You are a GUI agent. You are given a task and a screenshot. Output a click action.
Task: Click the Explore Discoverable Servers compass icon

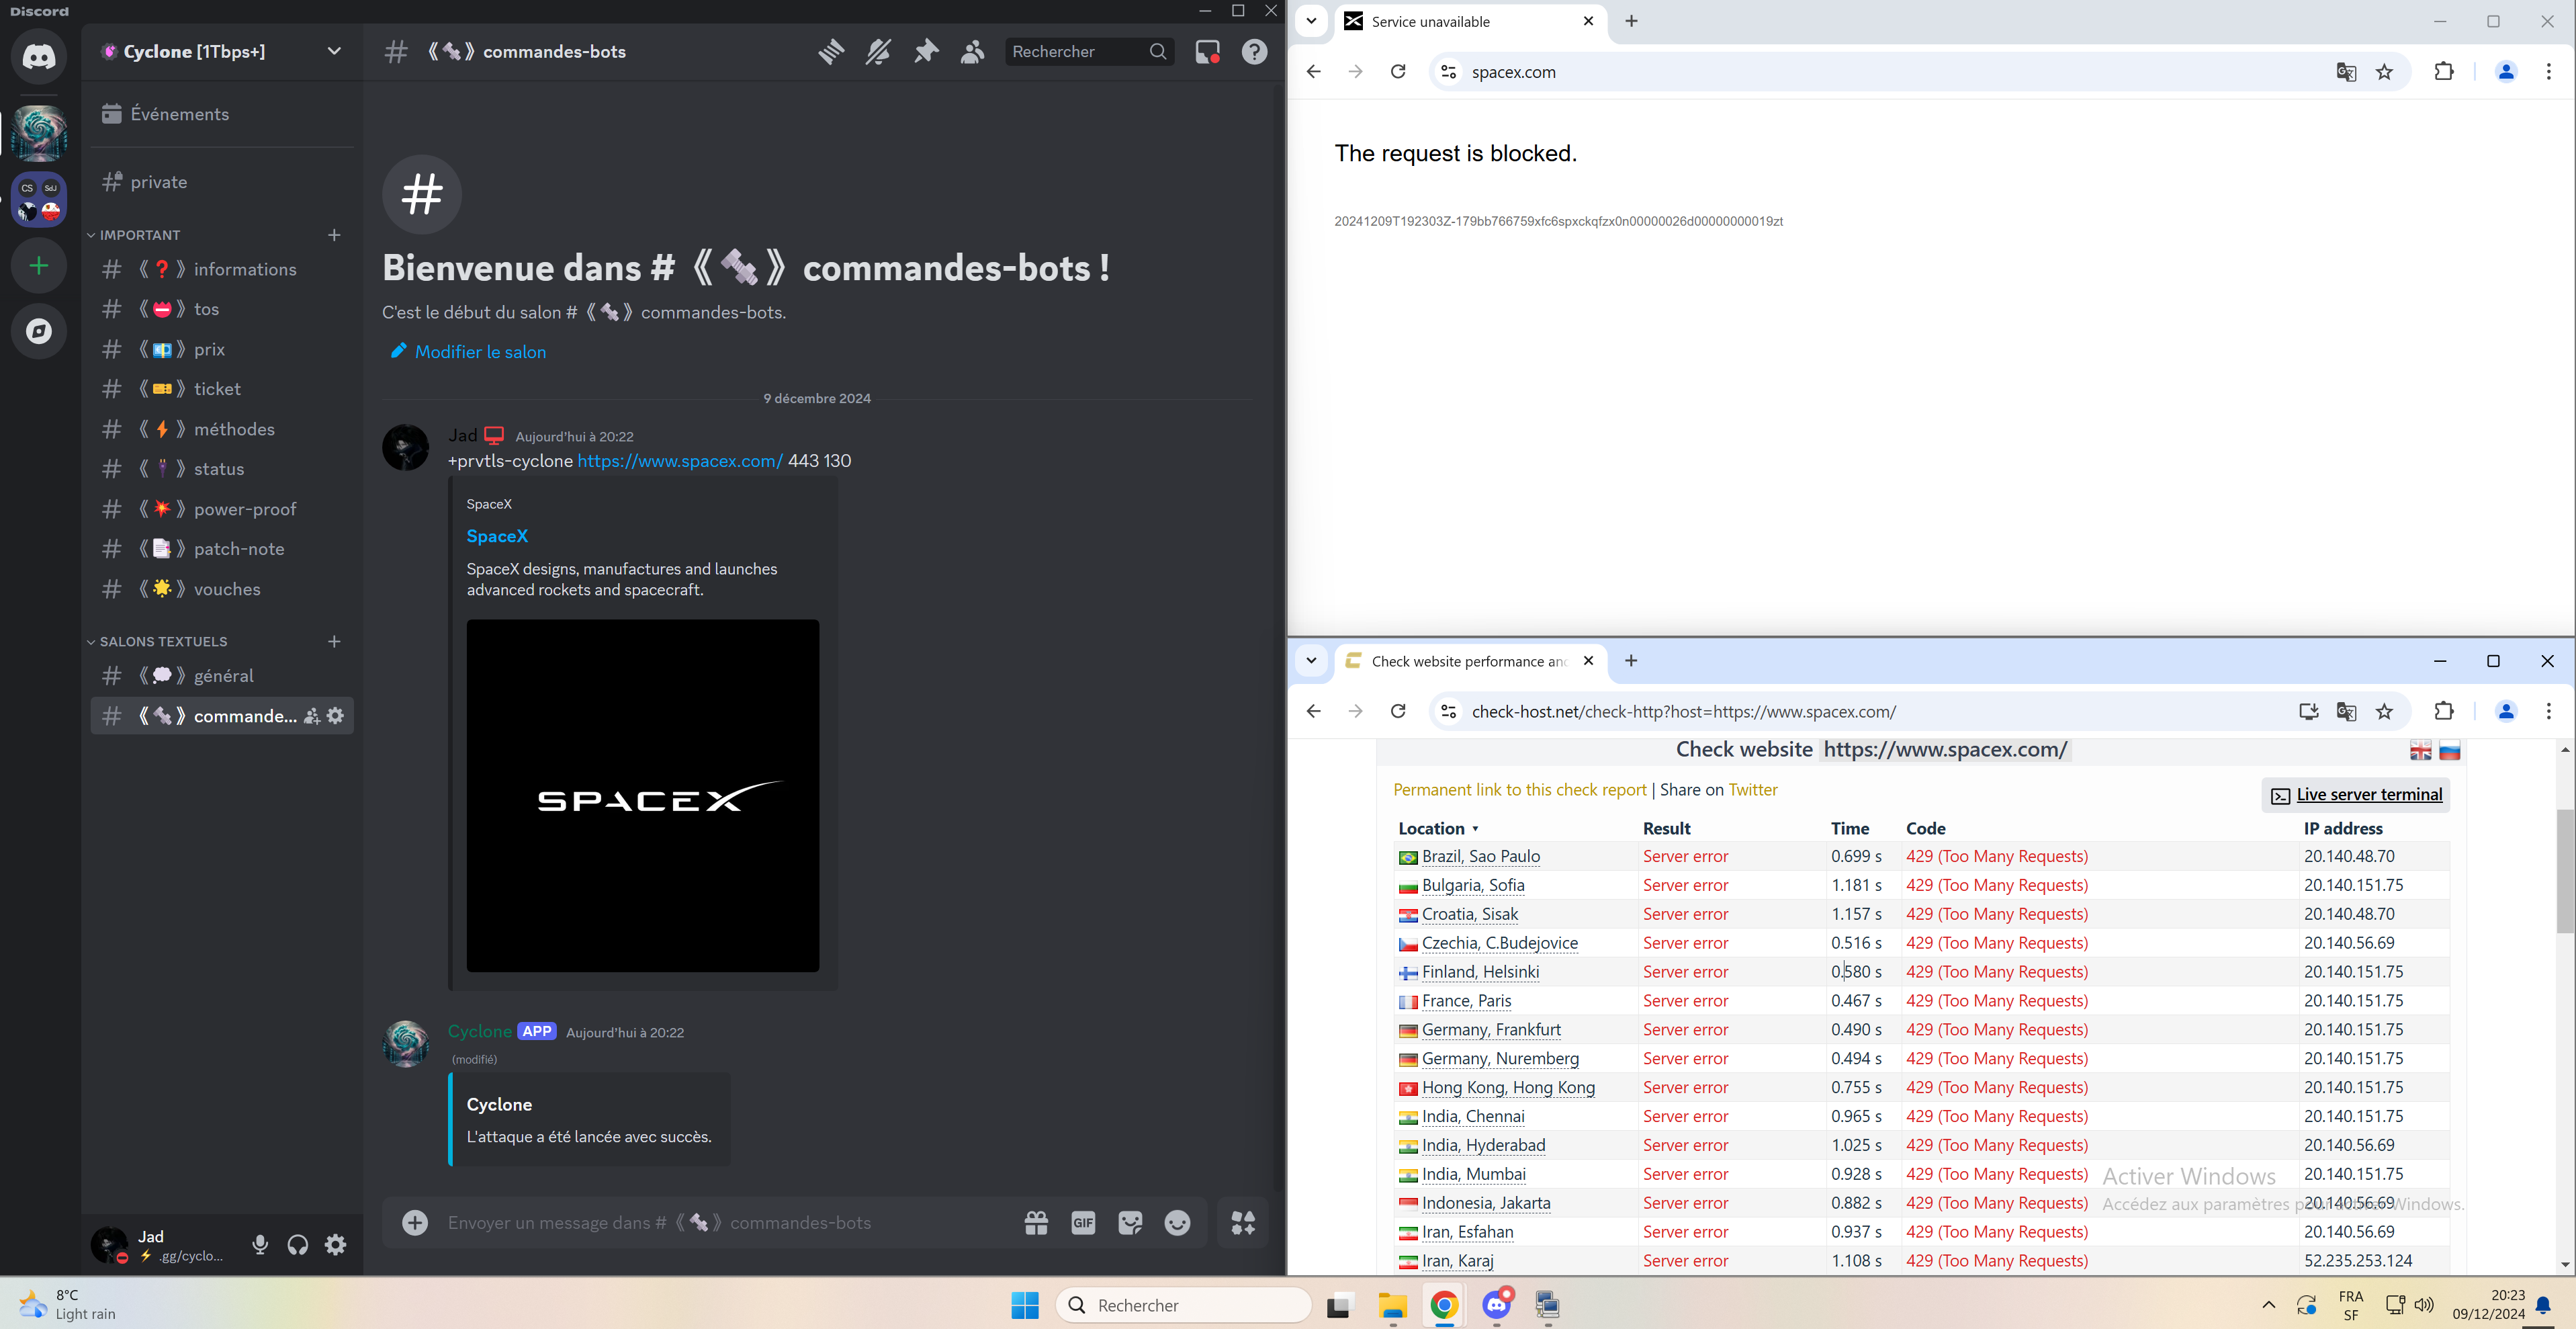pos(39,331)
